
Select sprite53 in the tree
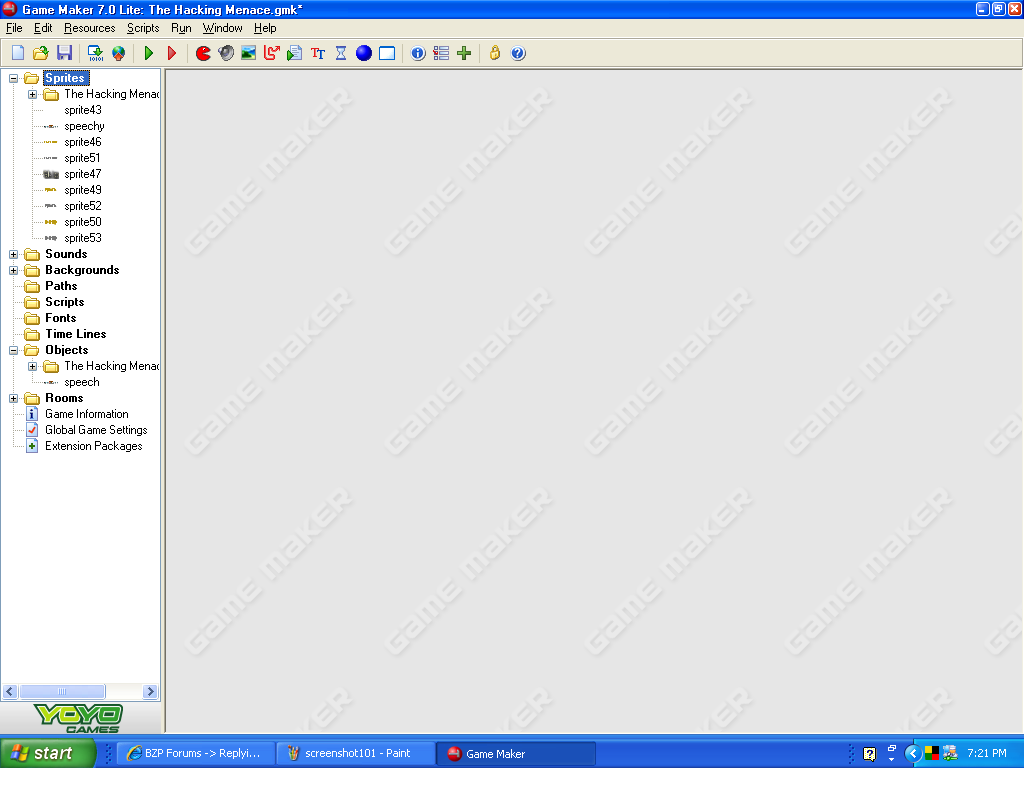tap(83, 238)
